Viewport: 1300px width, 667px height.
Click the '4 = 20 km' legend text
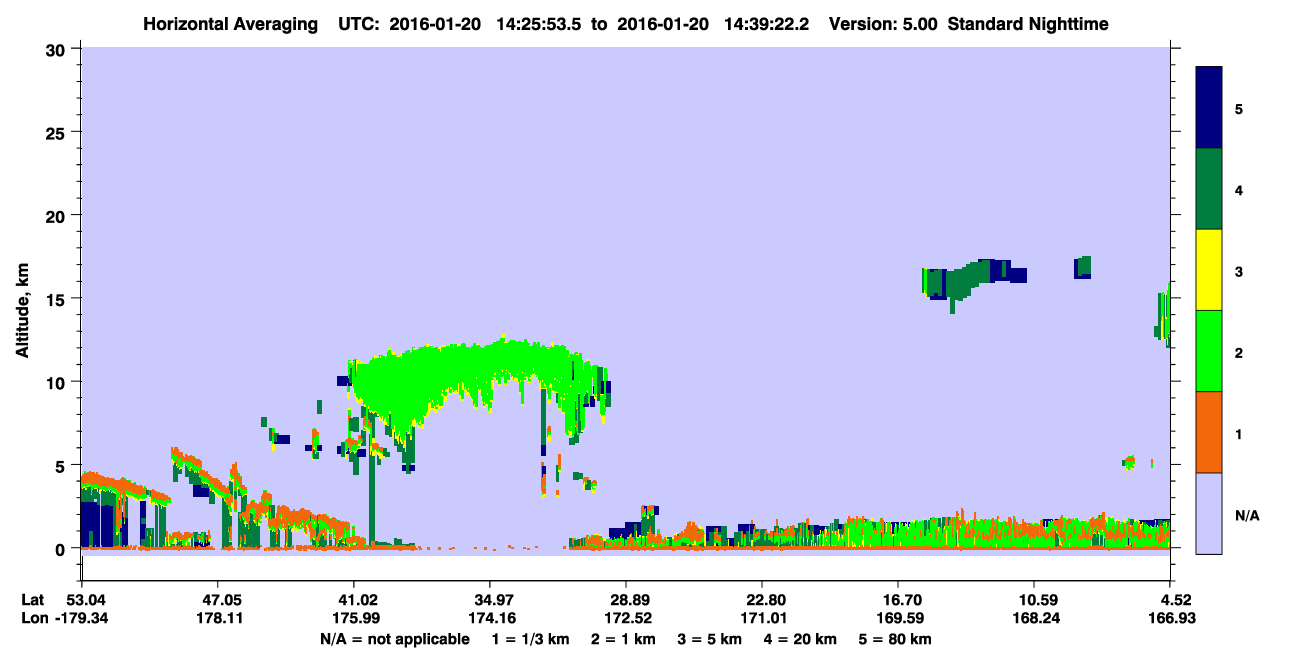pyautogui.click(x=802, y=639)
